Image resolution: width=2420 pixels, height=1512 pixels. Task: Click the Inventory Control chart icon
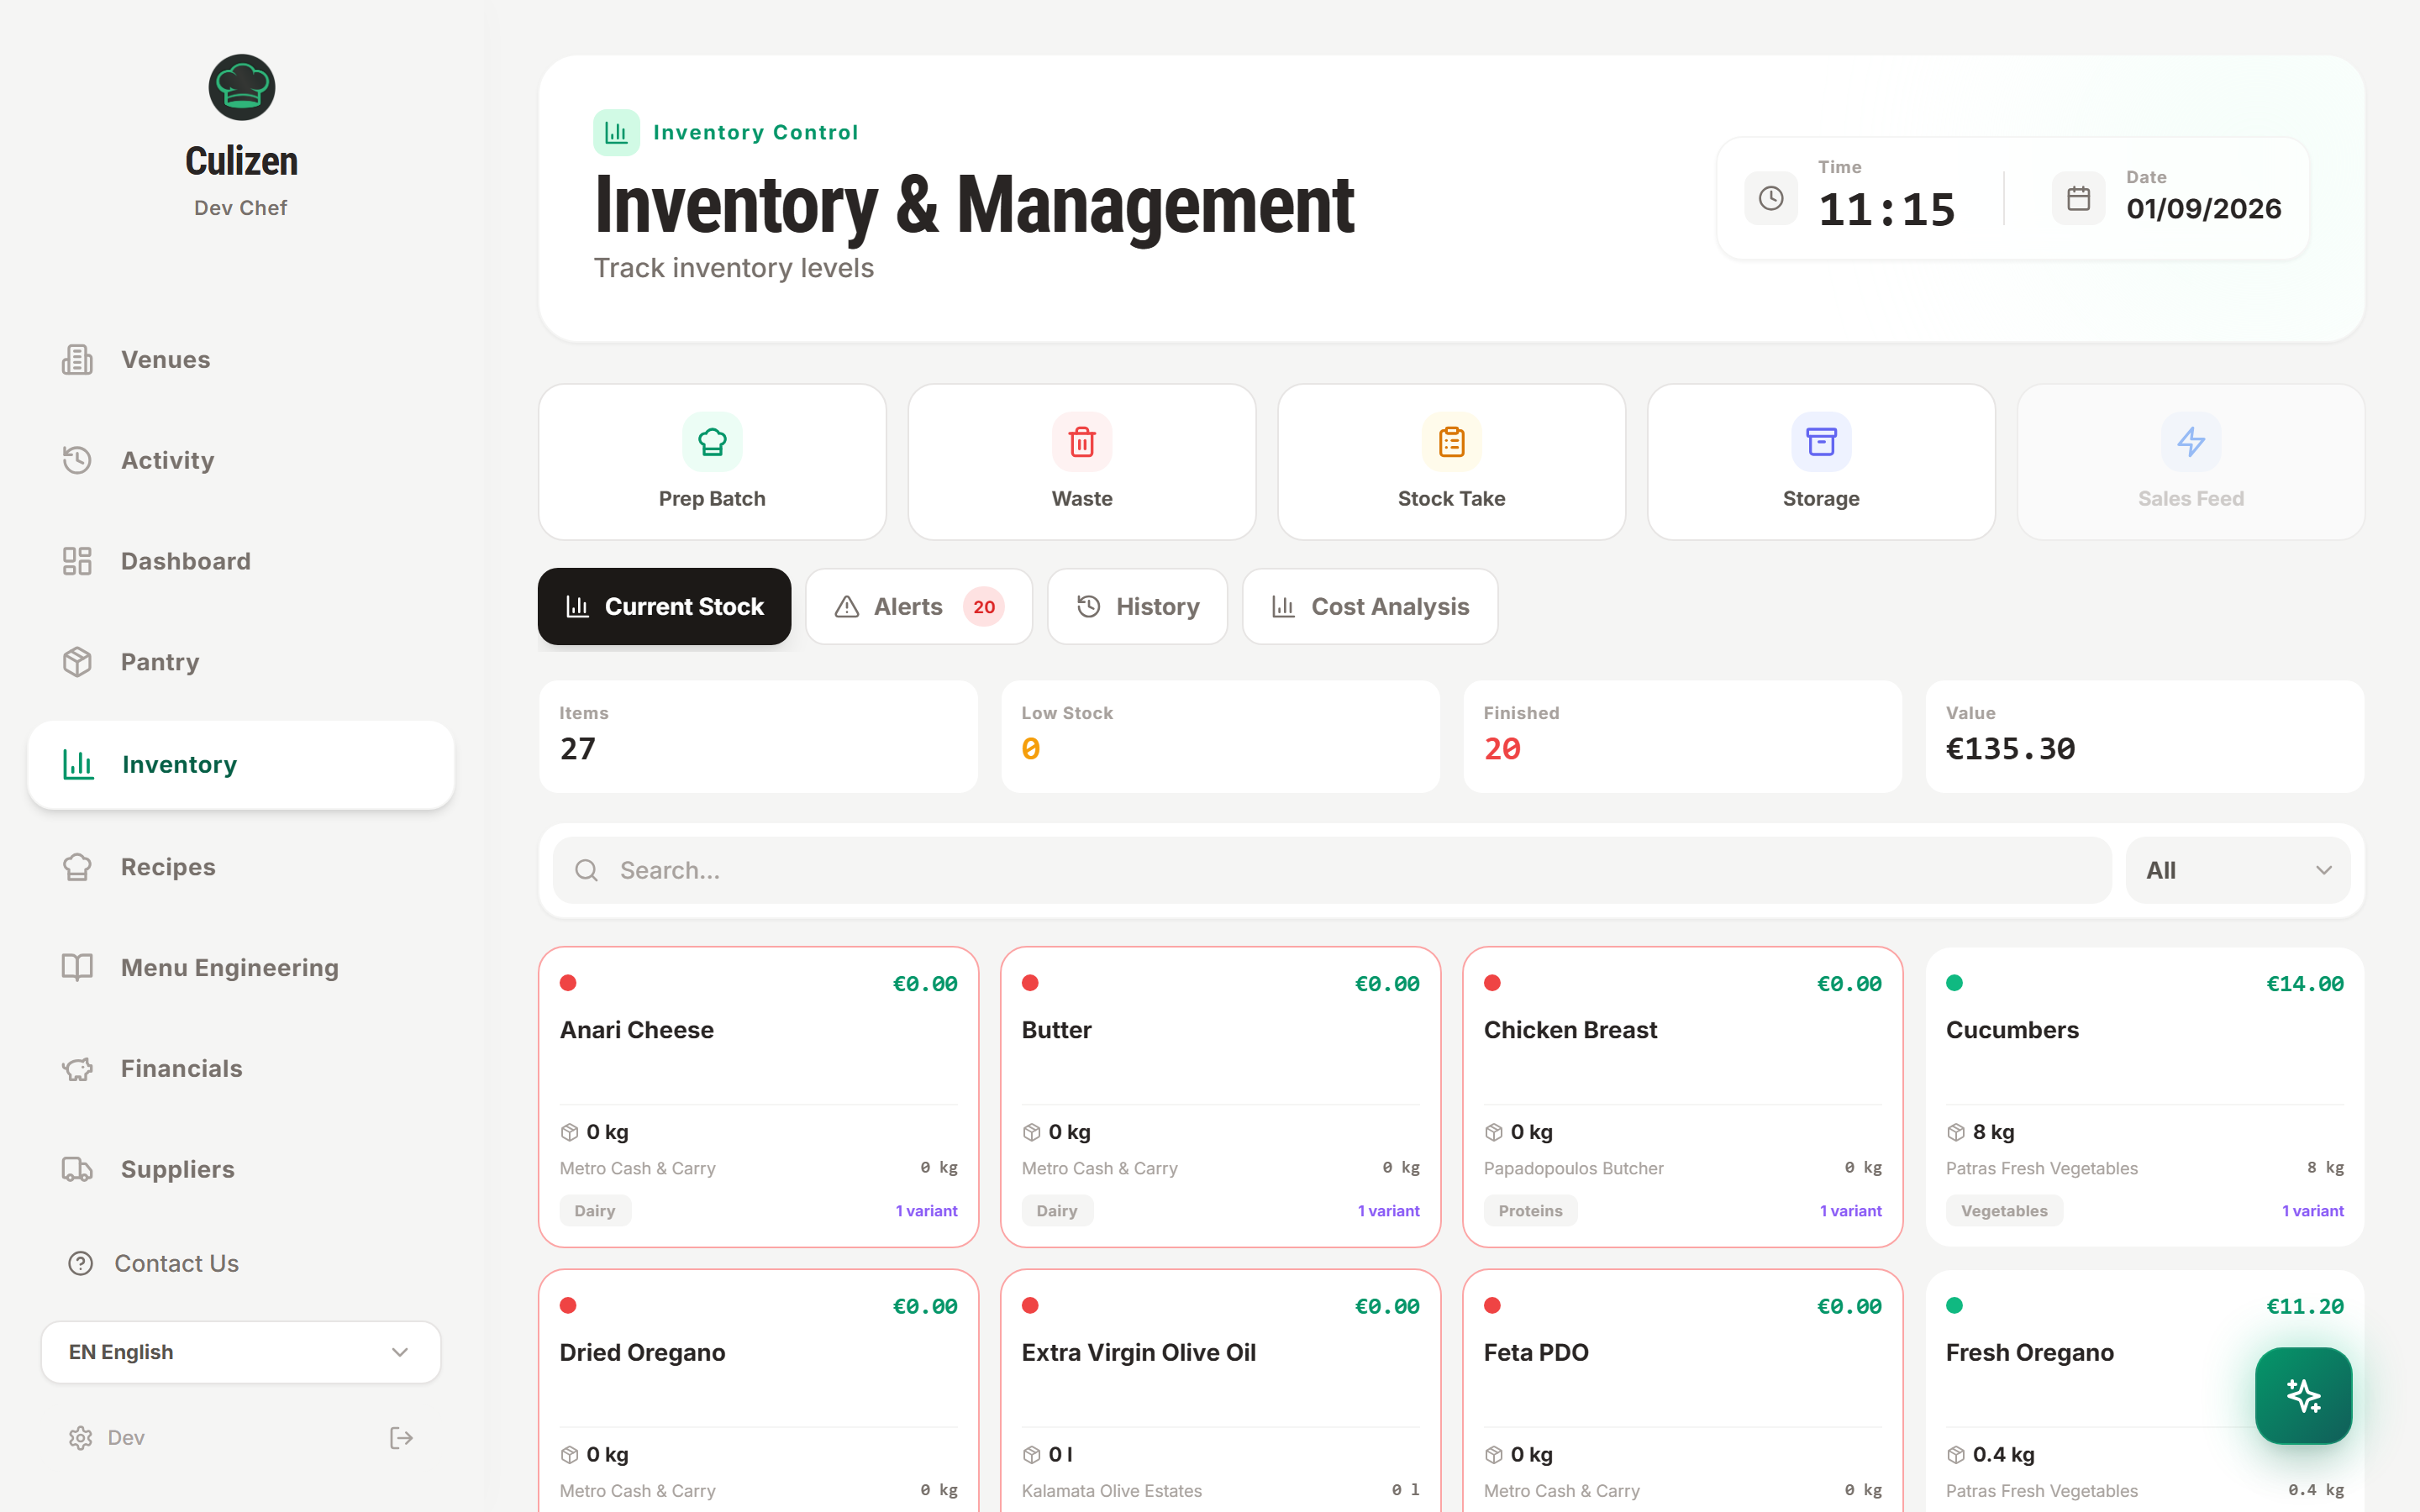click(x=616, y=132)
